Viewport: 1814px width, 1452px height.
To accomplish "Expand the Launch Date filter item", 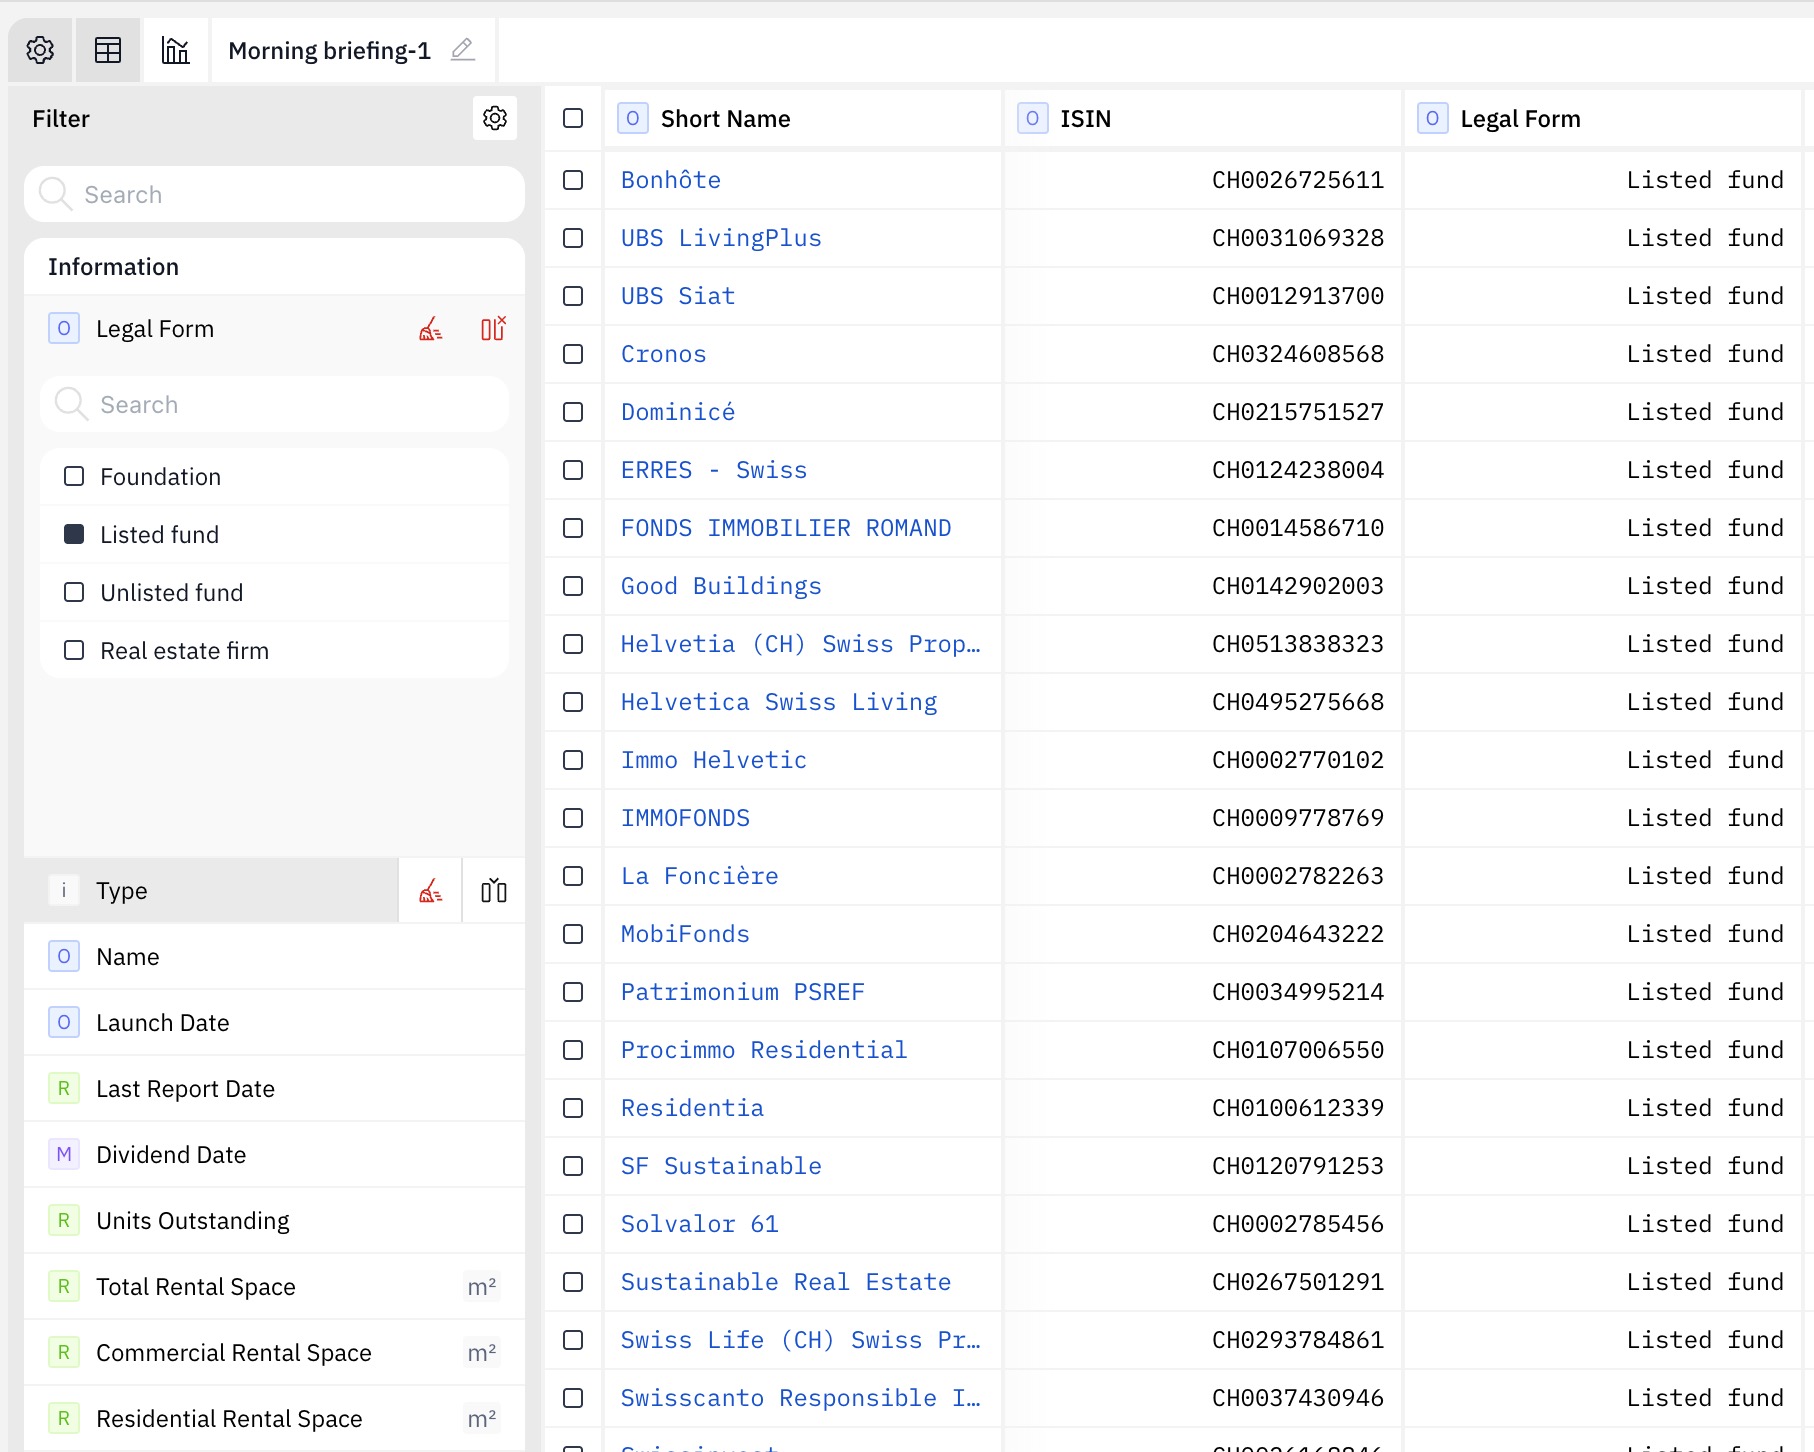I will [x=274, y=1023].
